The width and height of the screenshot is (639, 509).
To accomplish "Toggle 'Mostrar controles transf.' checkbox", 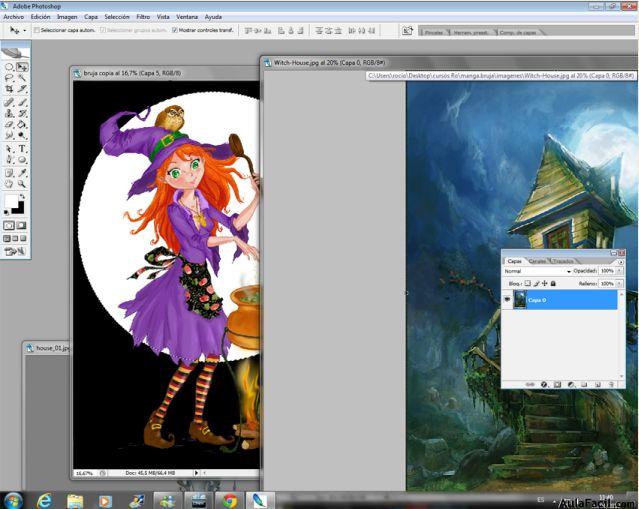I will (x=174, y=30).
